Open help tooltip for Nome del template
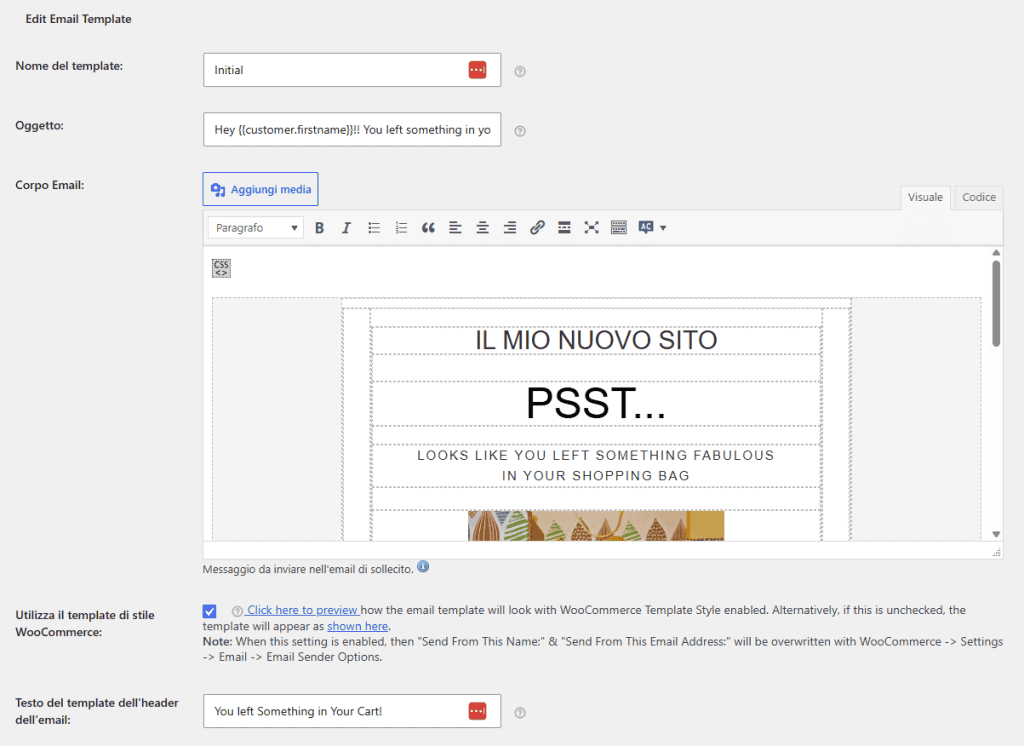The height and width of the screenshot is (746, 1024). point(520,72)
